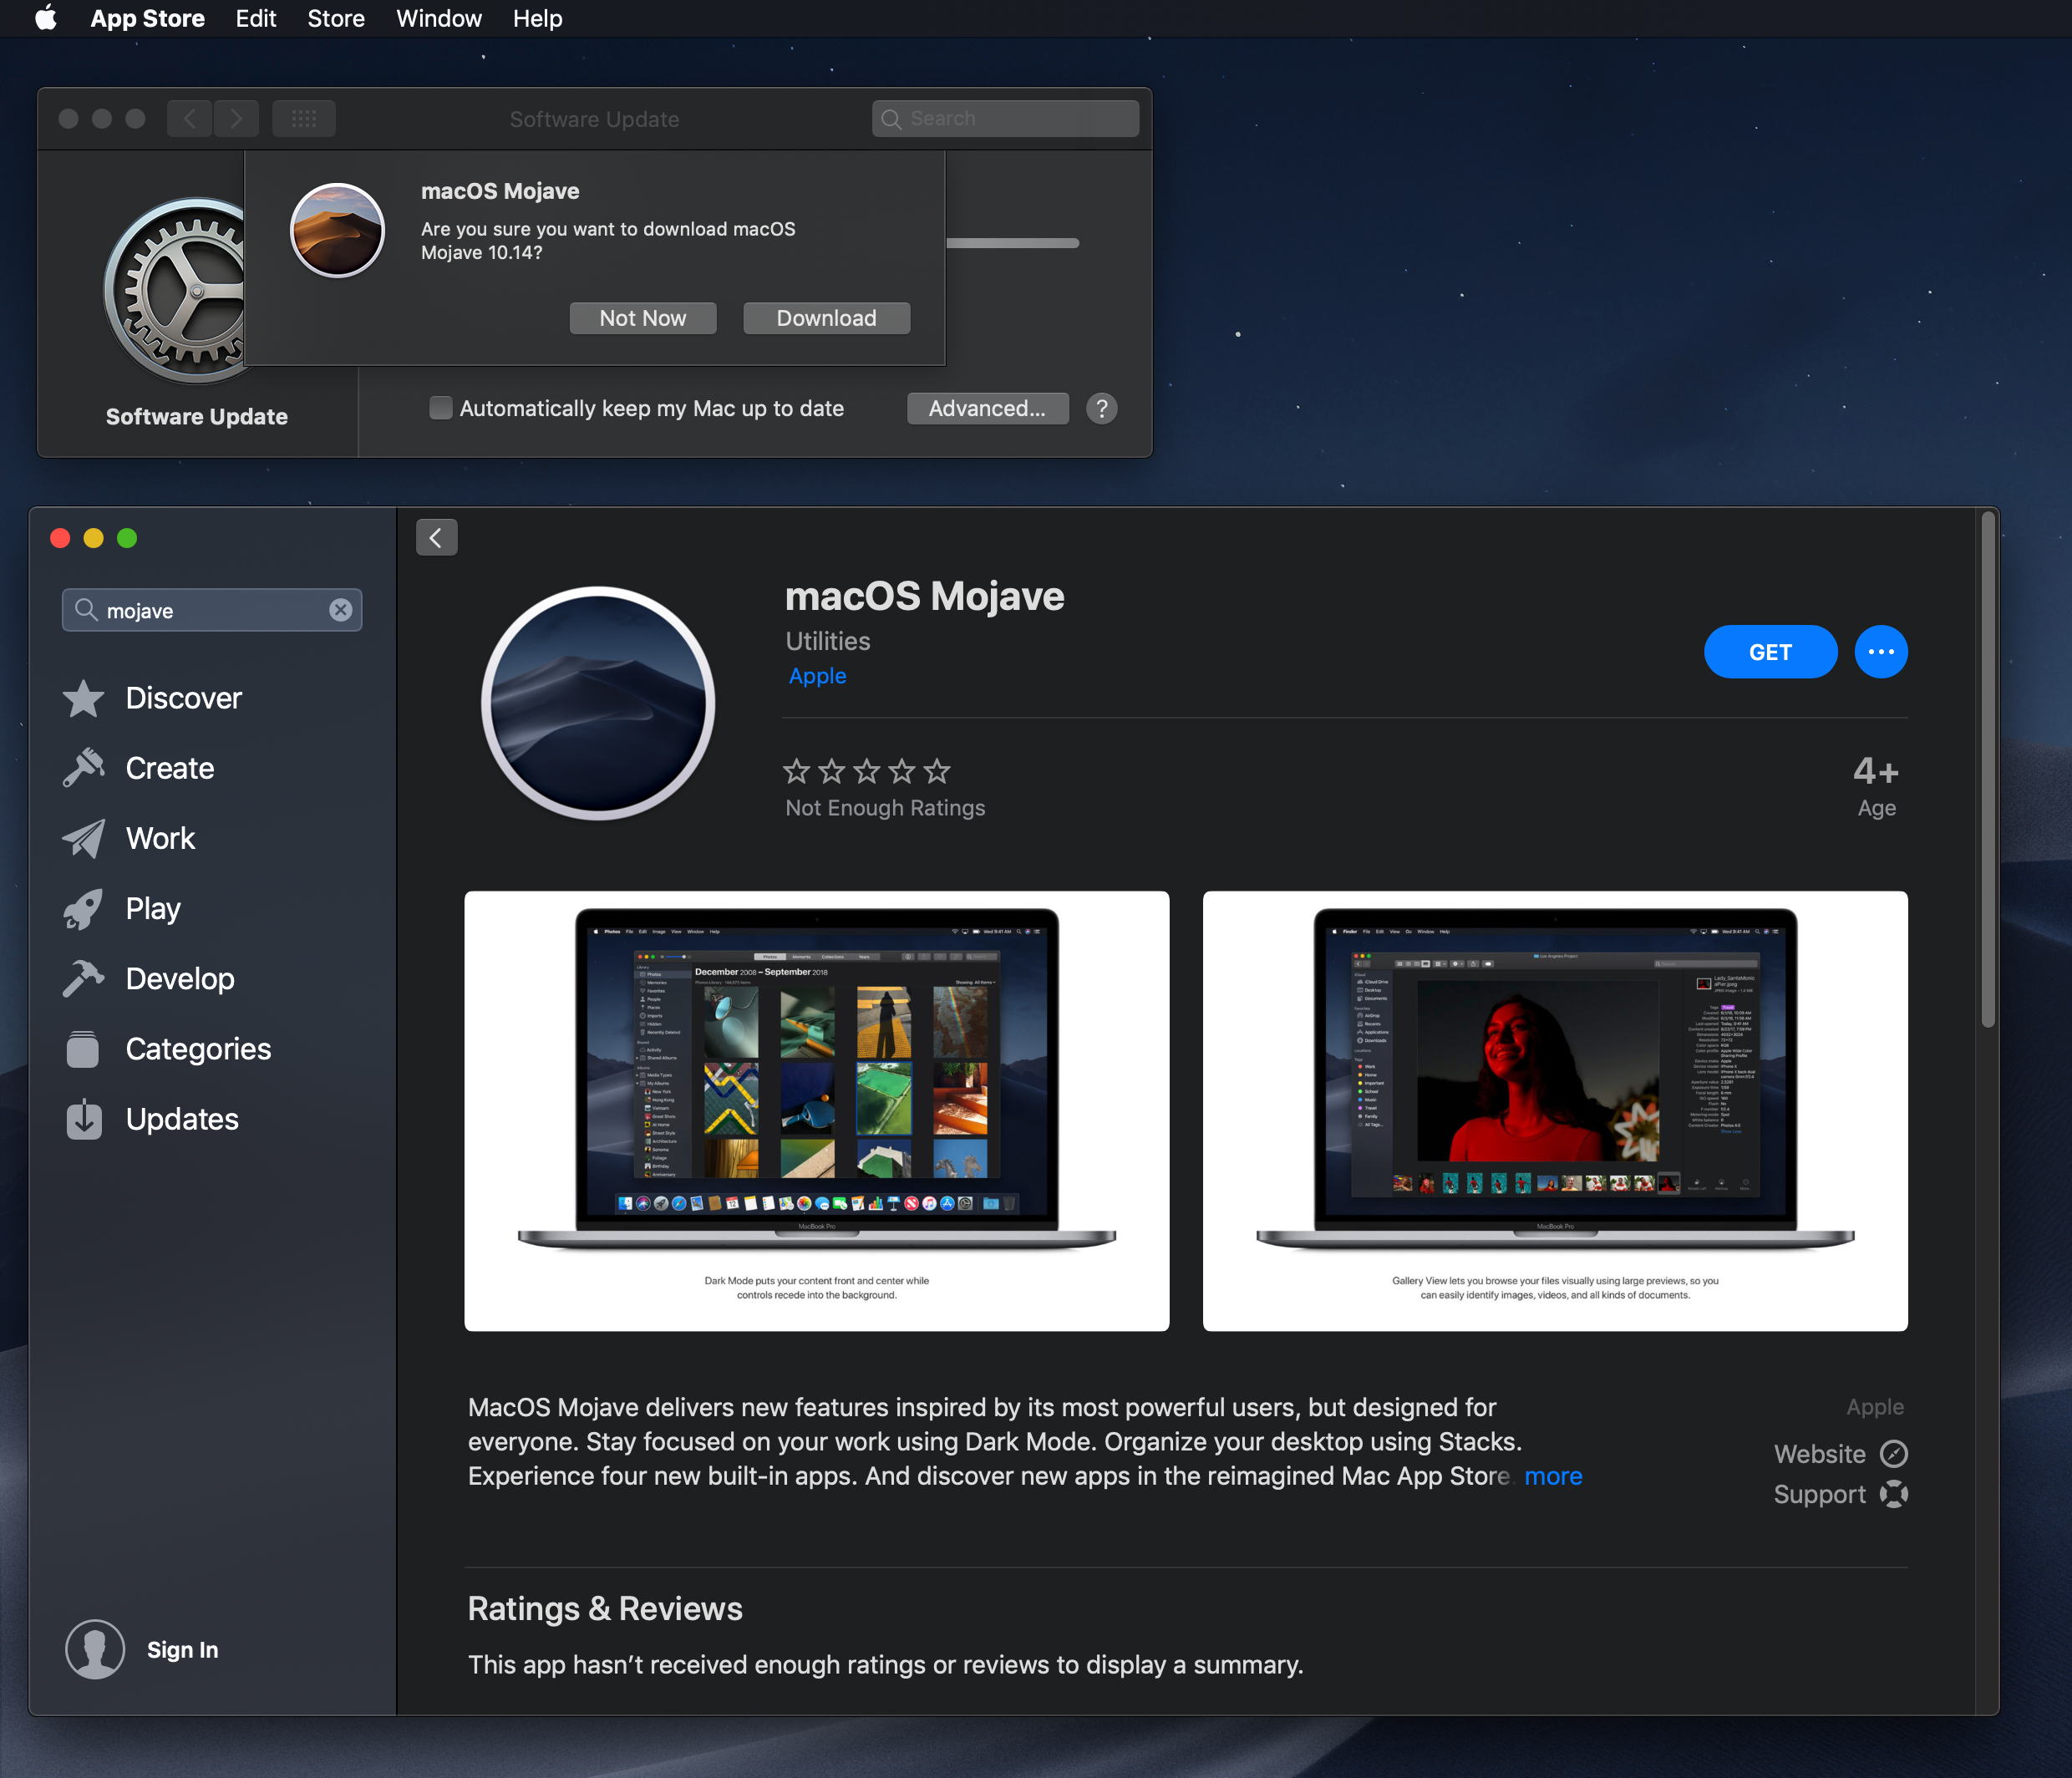This screenshot has height=1778, width=2072.
Task: Select the Create paintbrush icon
Action: [x=83, y=768]
